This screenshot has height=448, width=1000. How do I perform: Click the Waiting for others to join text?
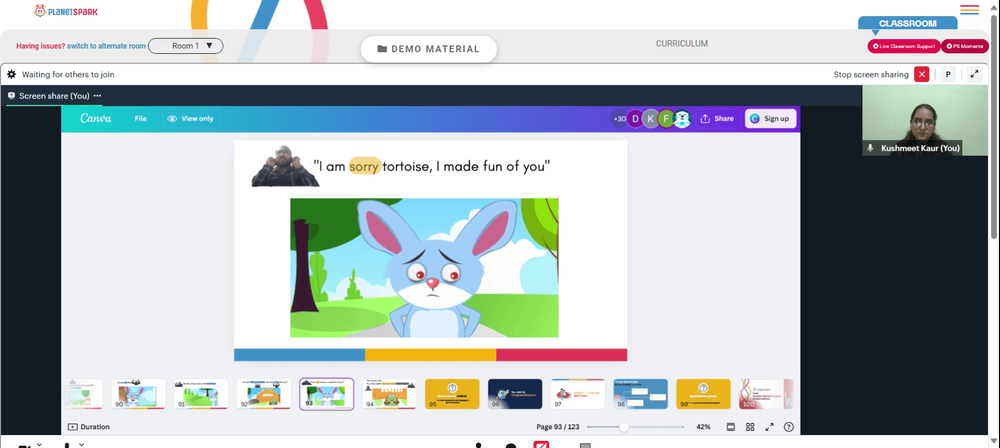[68, 74]
